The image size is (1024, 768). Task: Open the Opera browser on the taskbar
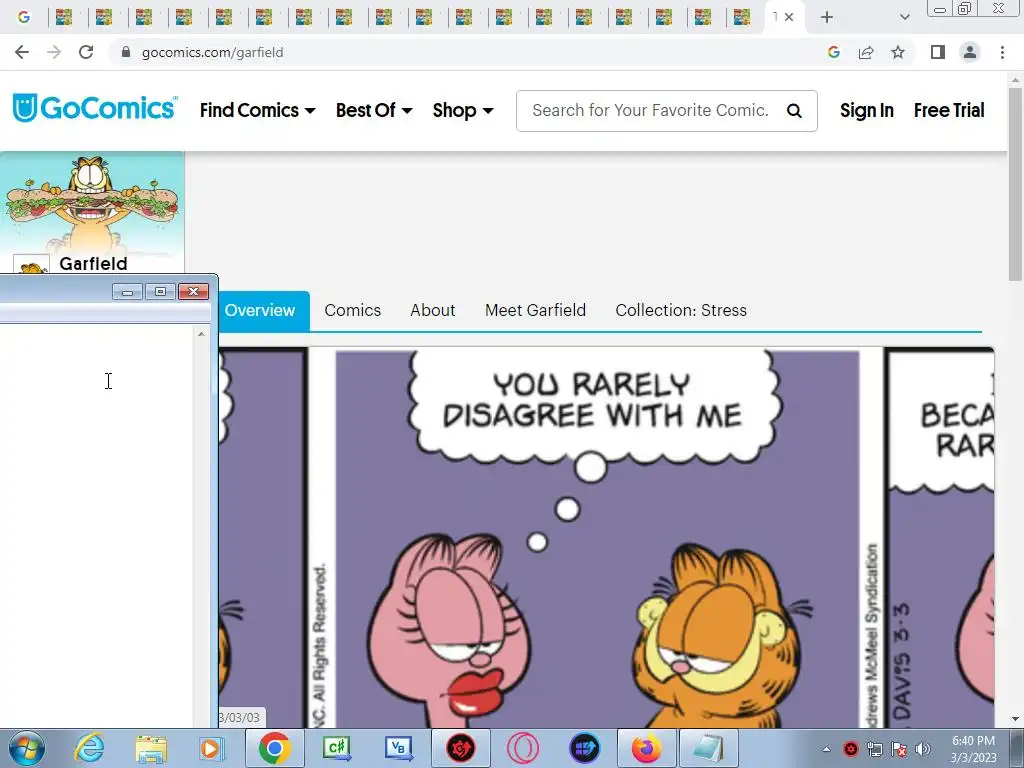[x=523, y=748]
